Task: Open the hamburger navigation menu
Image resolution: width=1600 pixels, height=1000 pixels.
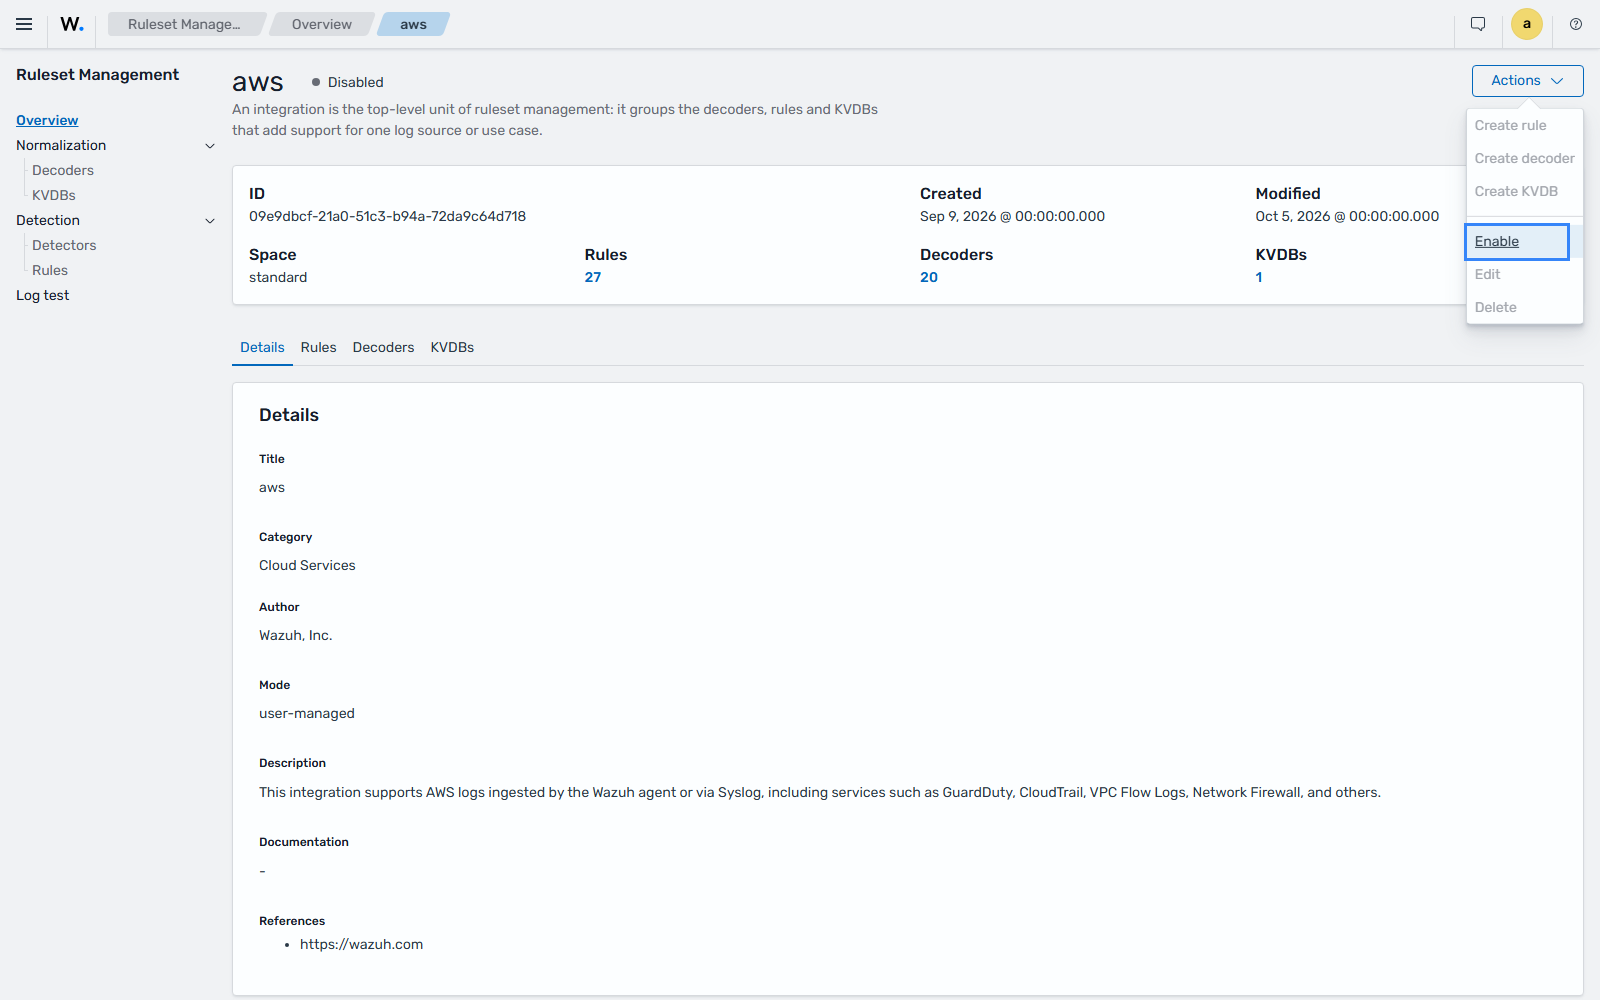Action: coord(24,24)
